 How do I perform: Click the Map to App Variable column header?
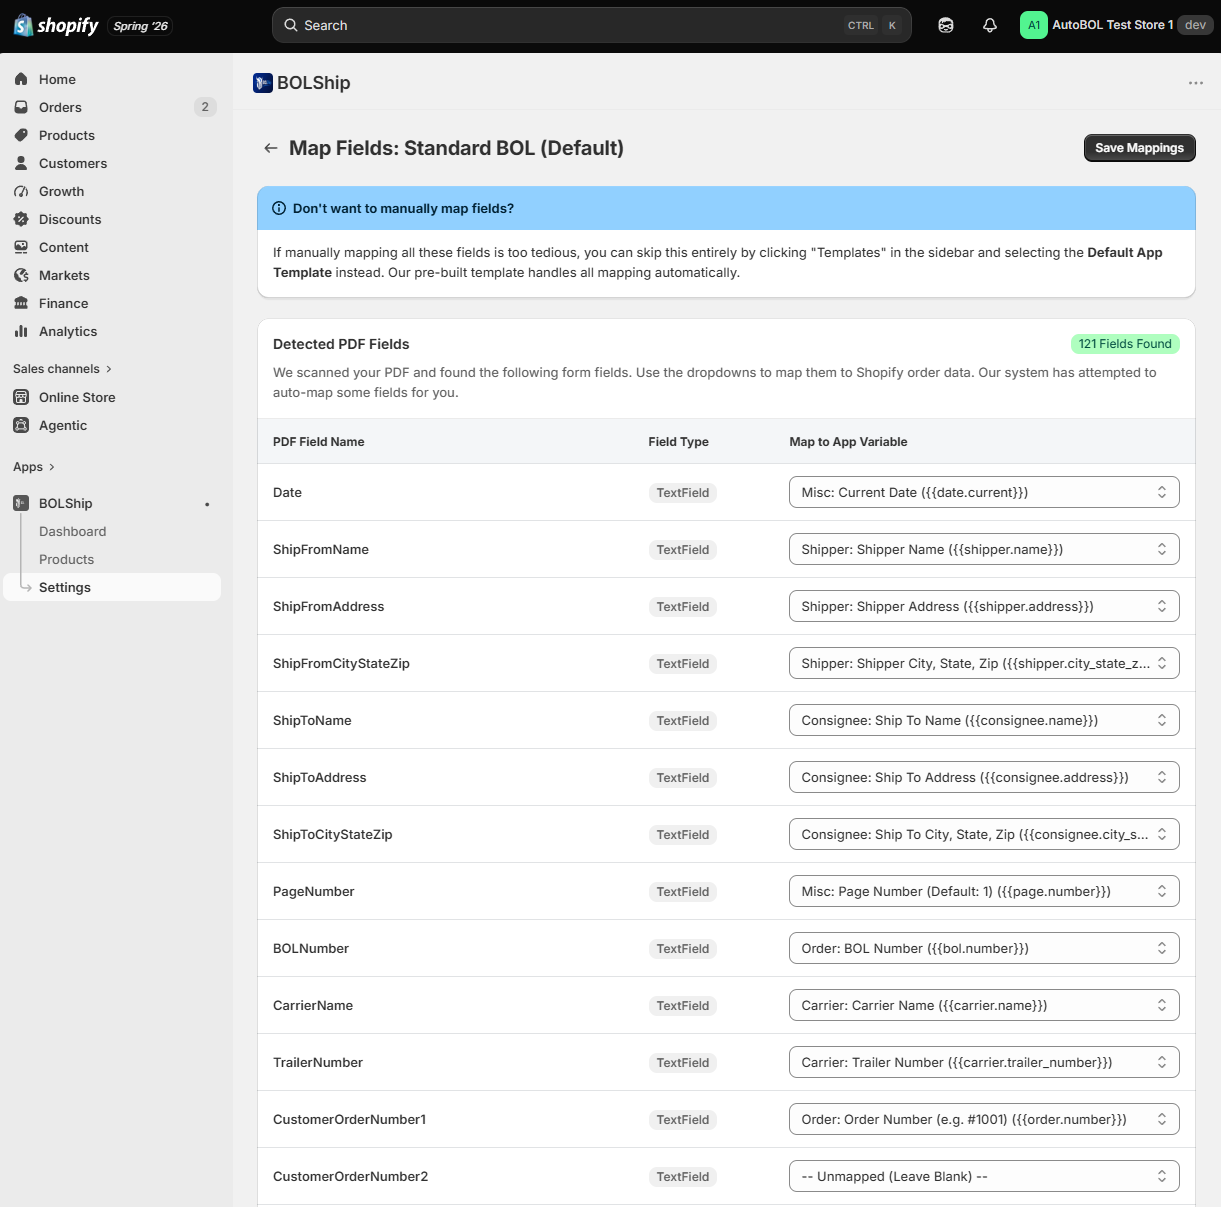(848, 442)
